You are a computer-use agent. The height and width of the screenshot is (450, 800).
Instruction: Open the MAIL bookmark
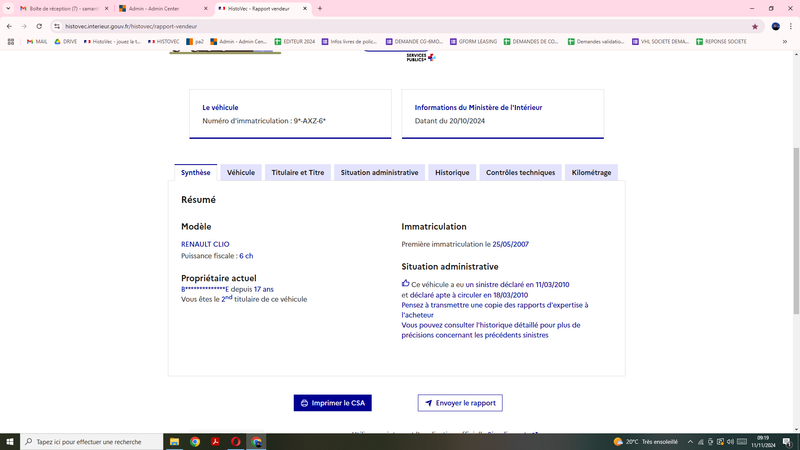pyautogui.click(x=37, y=42)
